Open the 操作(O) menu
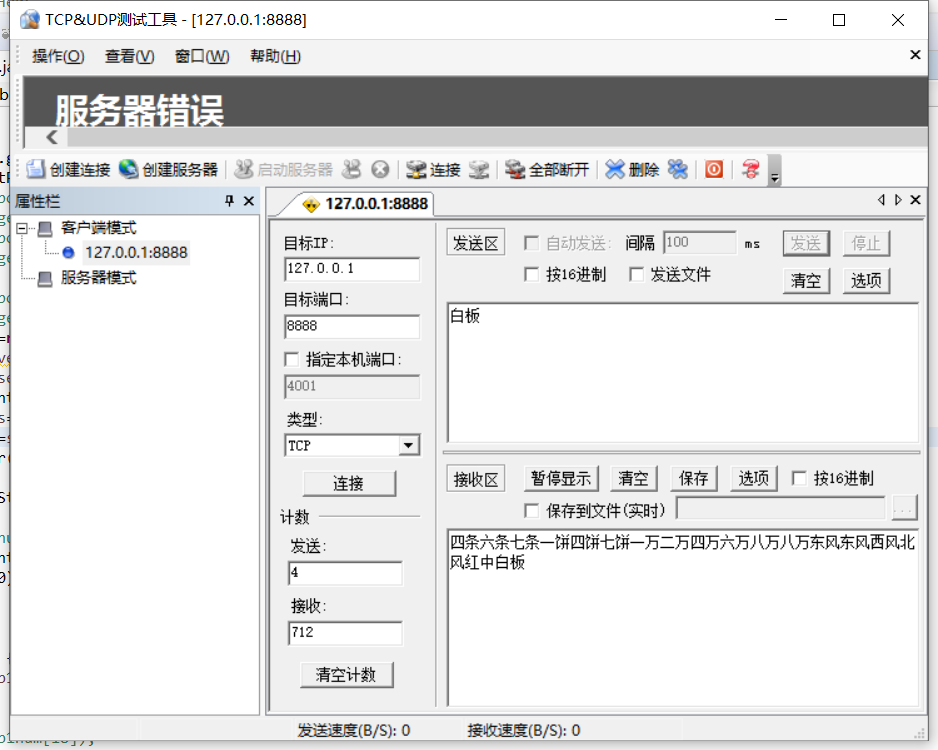Image resolution: width=938 pixels, height=750 pixels. pos(58,56)
